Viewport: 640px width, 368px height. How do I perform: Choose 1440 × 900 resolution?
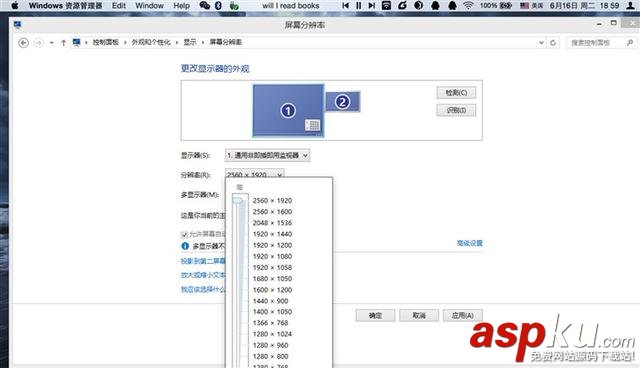point(270,301)
